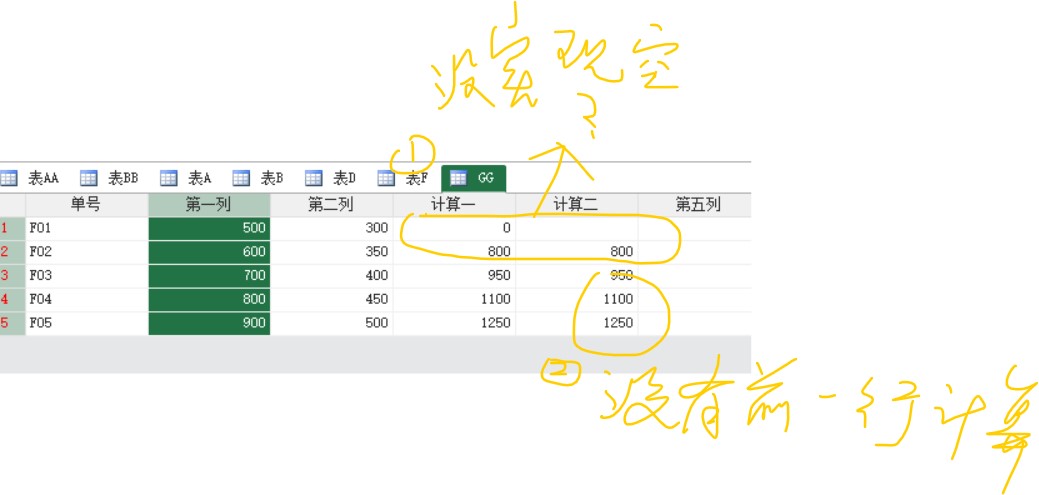The height and width of the screenshot is (495, 1039).
Task: Click 计算一 cell in row F05
Action: [x=454, y=323]
